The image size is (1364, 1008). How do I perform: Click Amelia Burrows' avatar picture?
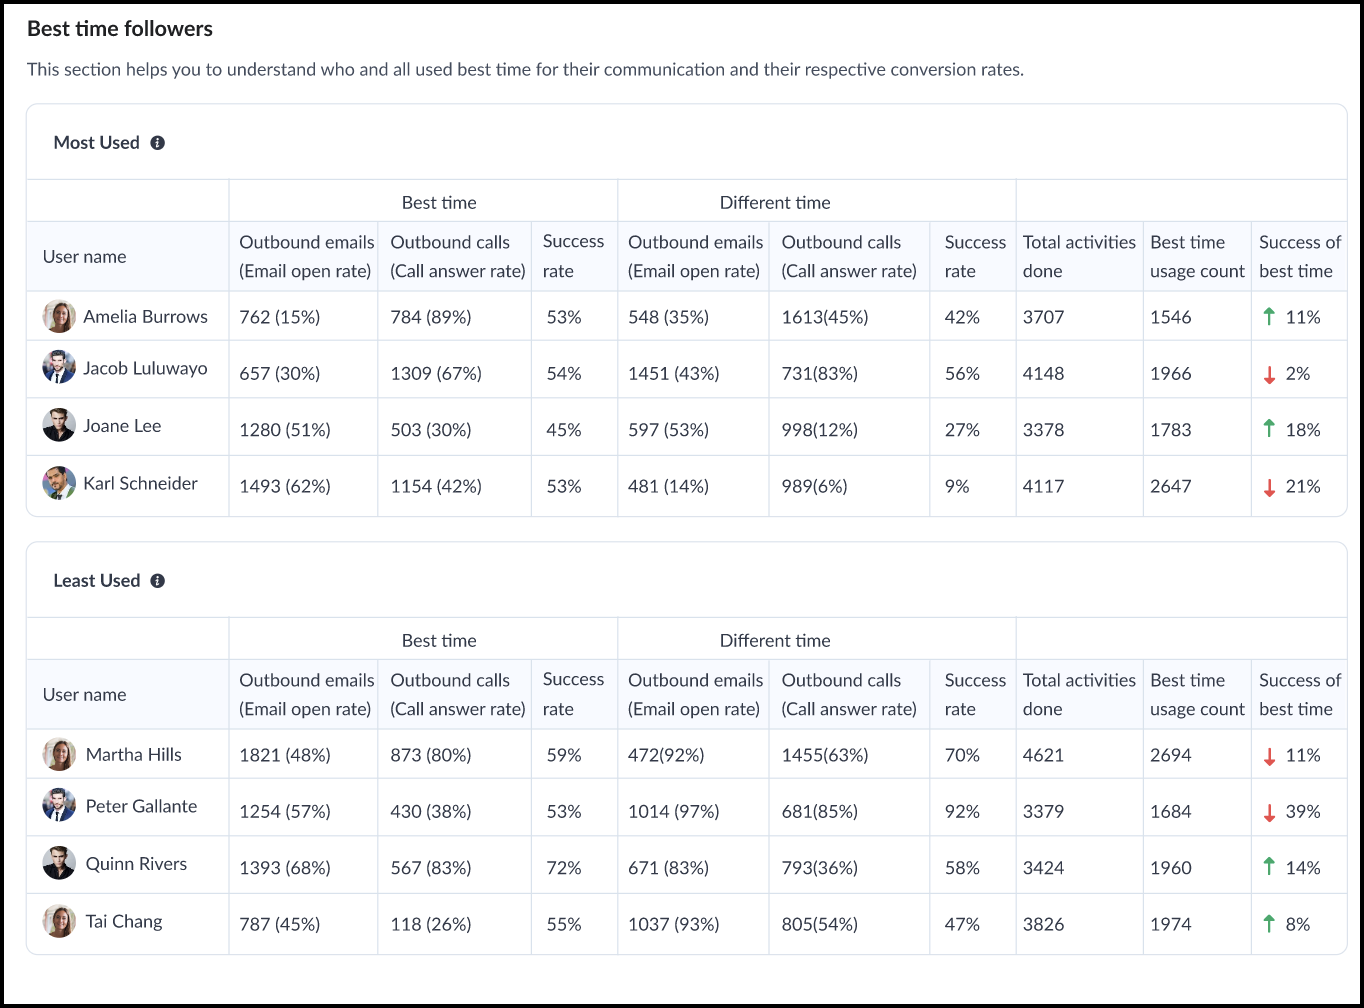click(59, 317)
